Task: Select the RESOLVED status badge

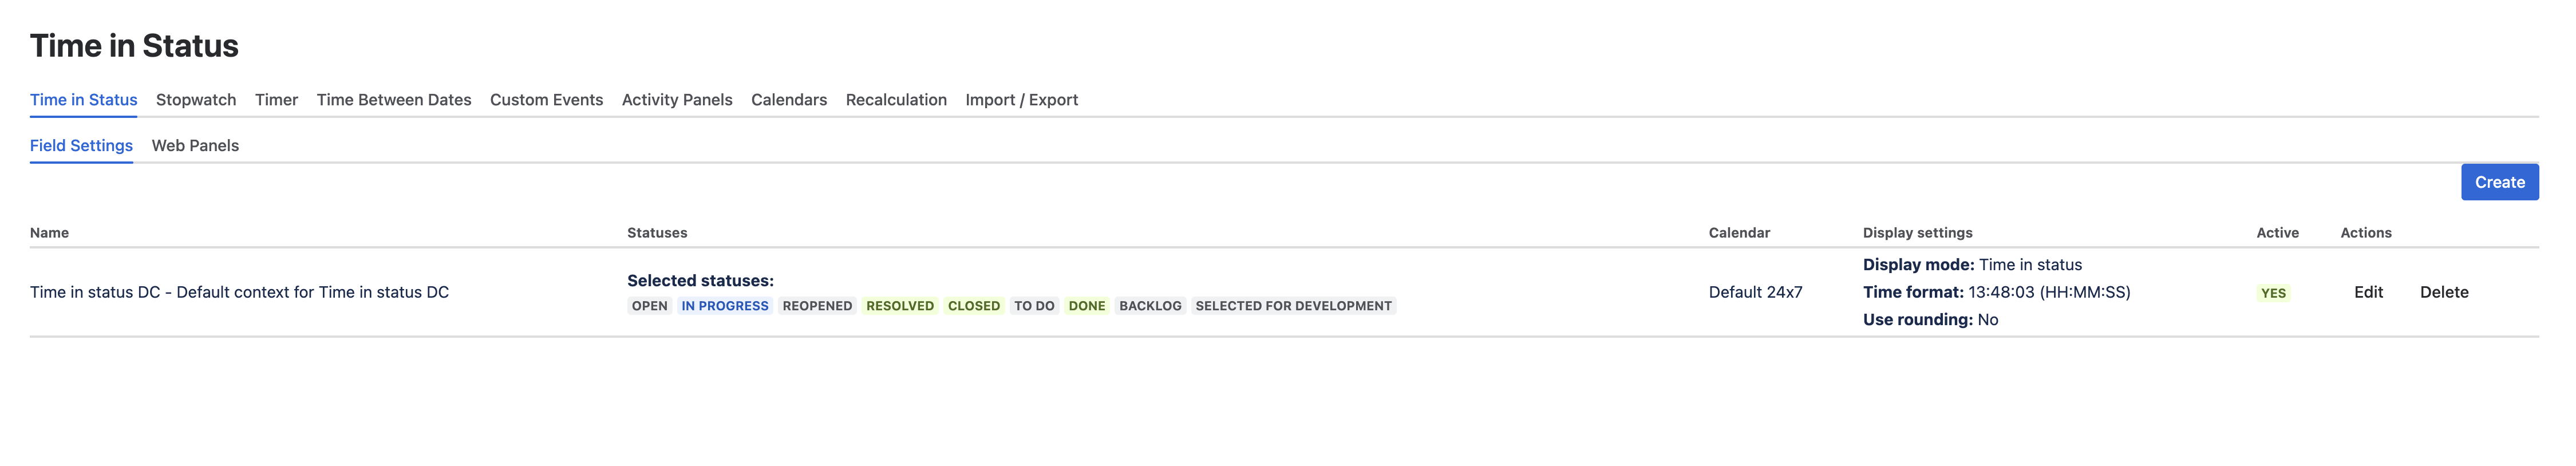Action: pos(899,305)
